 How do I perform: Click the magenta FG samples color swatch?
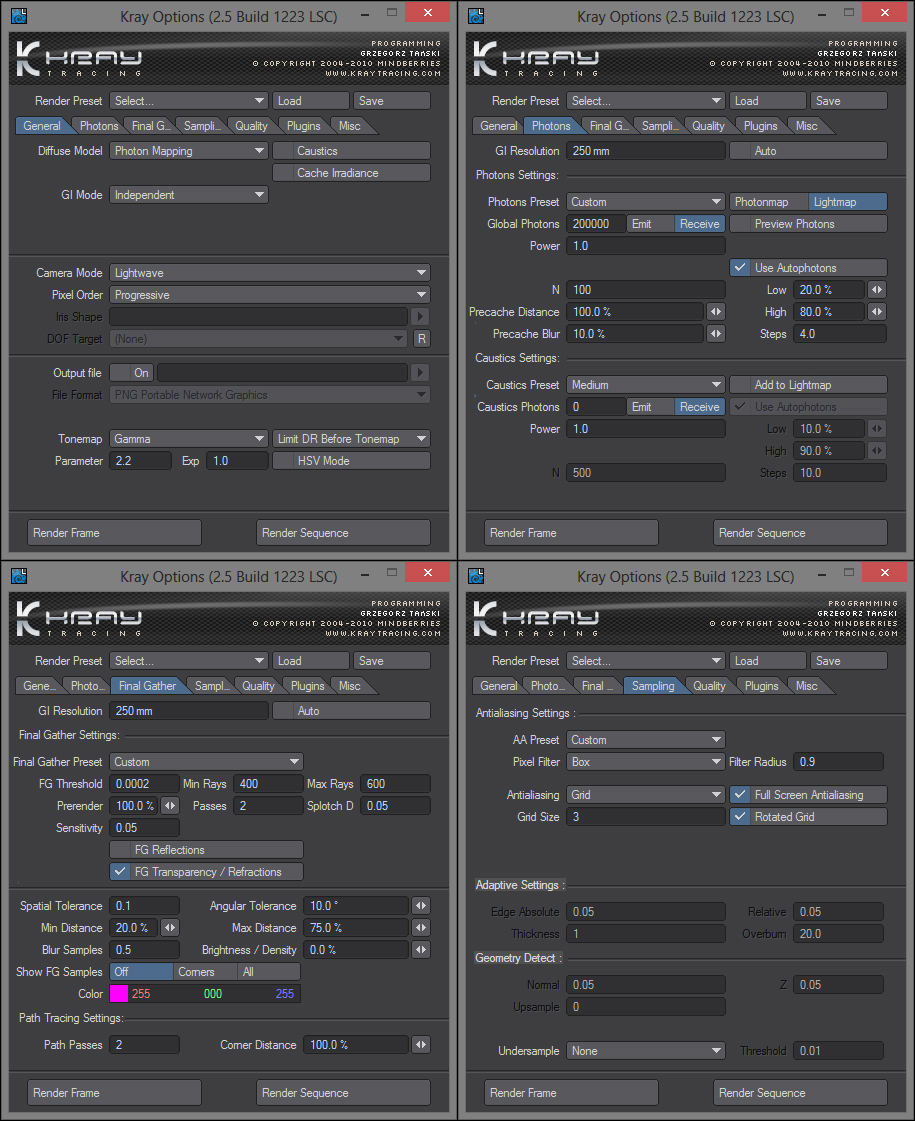pyautogui.click(x=119, y=994)
